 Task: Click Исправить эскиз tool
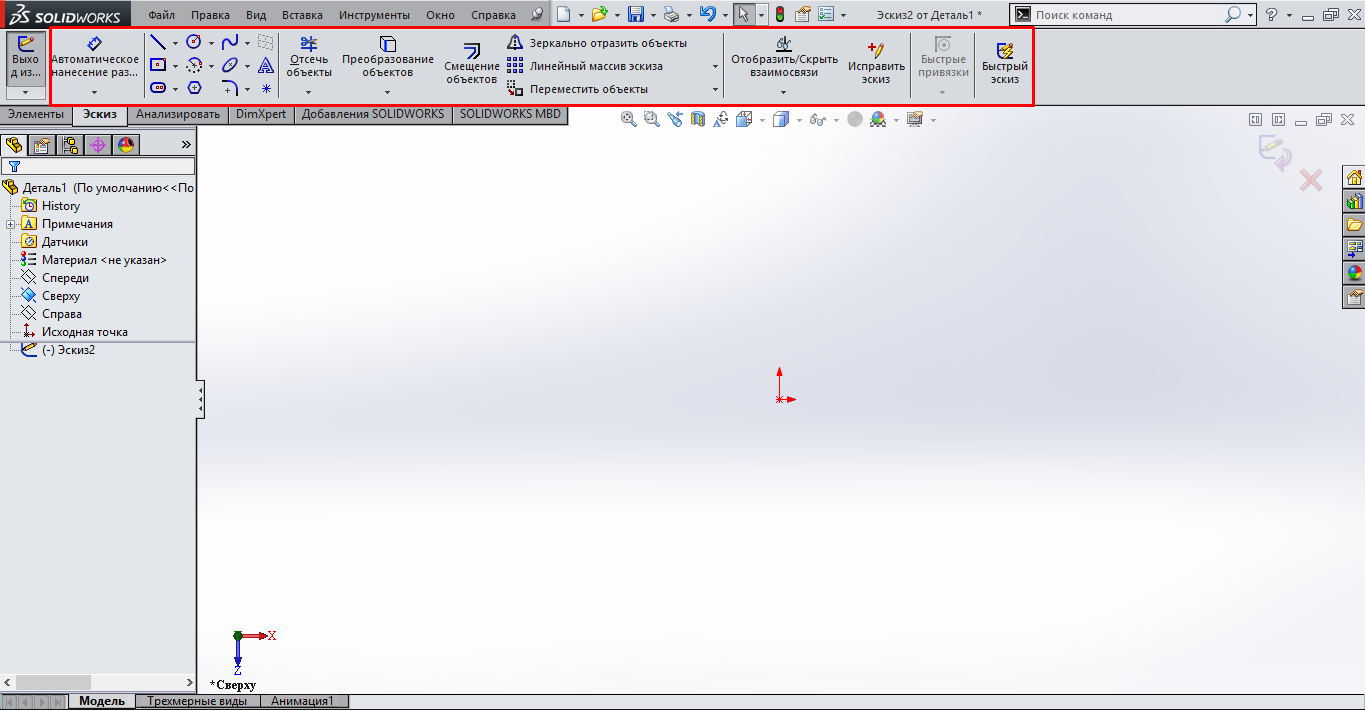pos(876,62)
